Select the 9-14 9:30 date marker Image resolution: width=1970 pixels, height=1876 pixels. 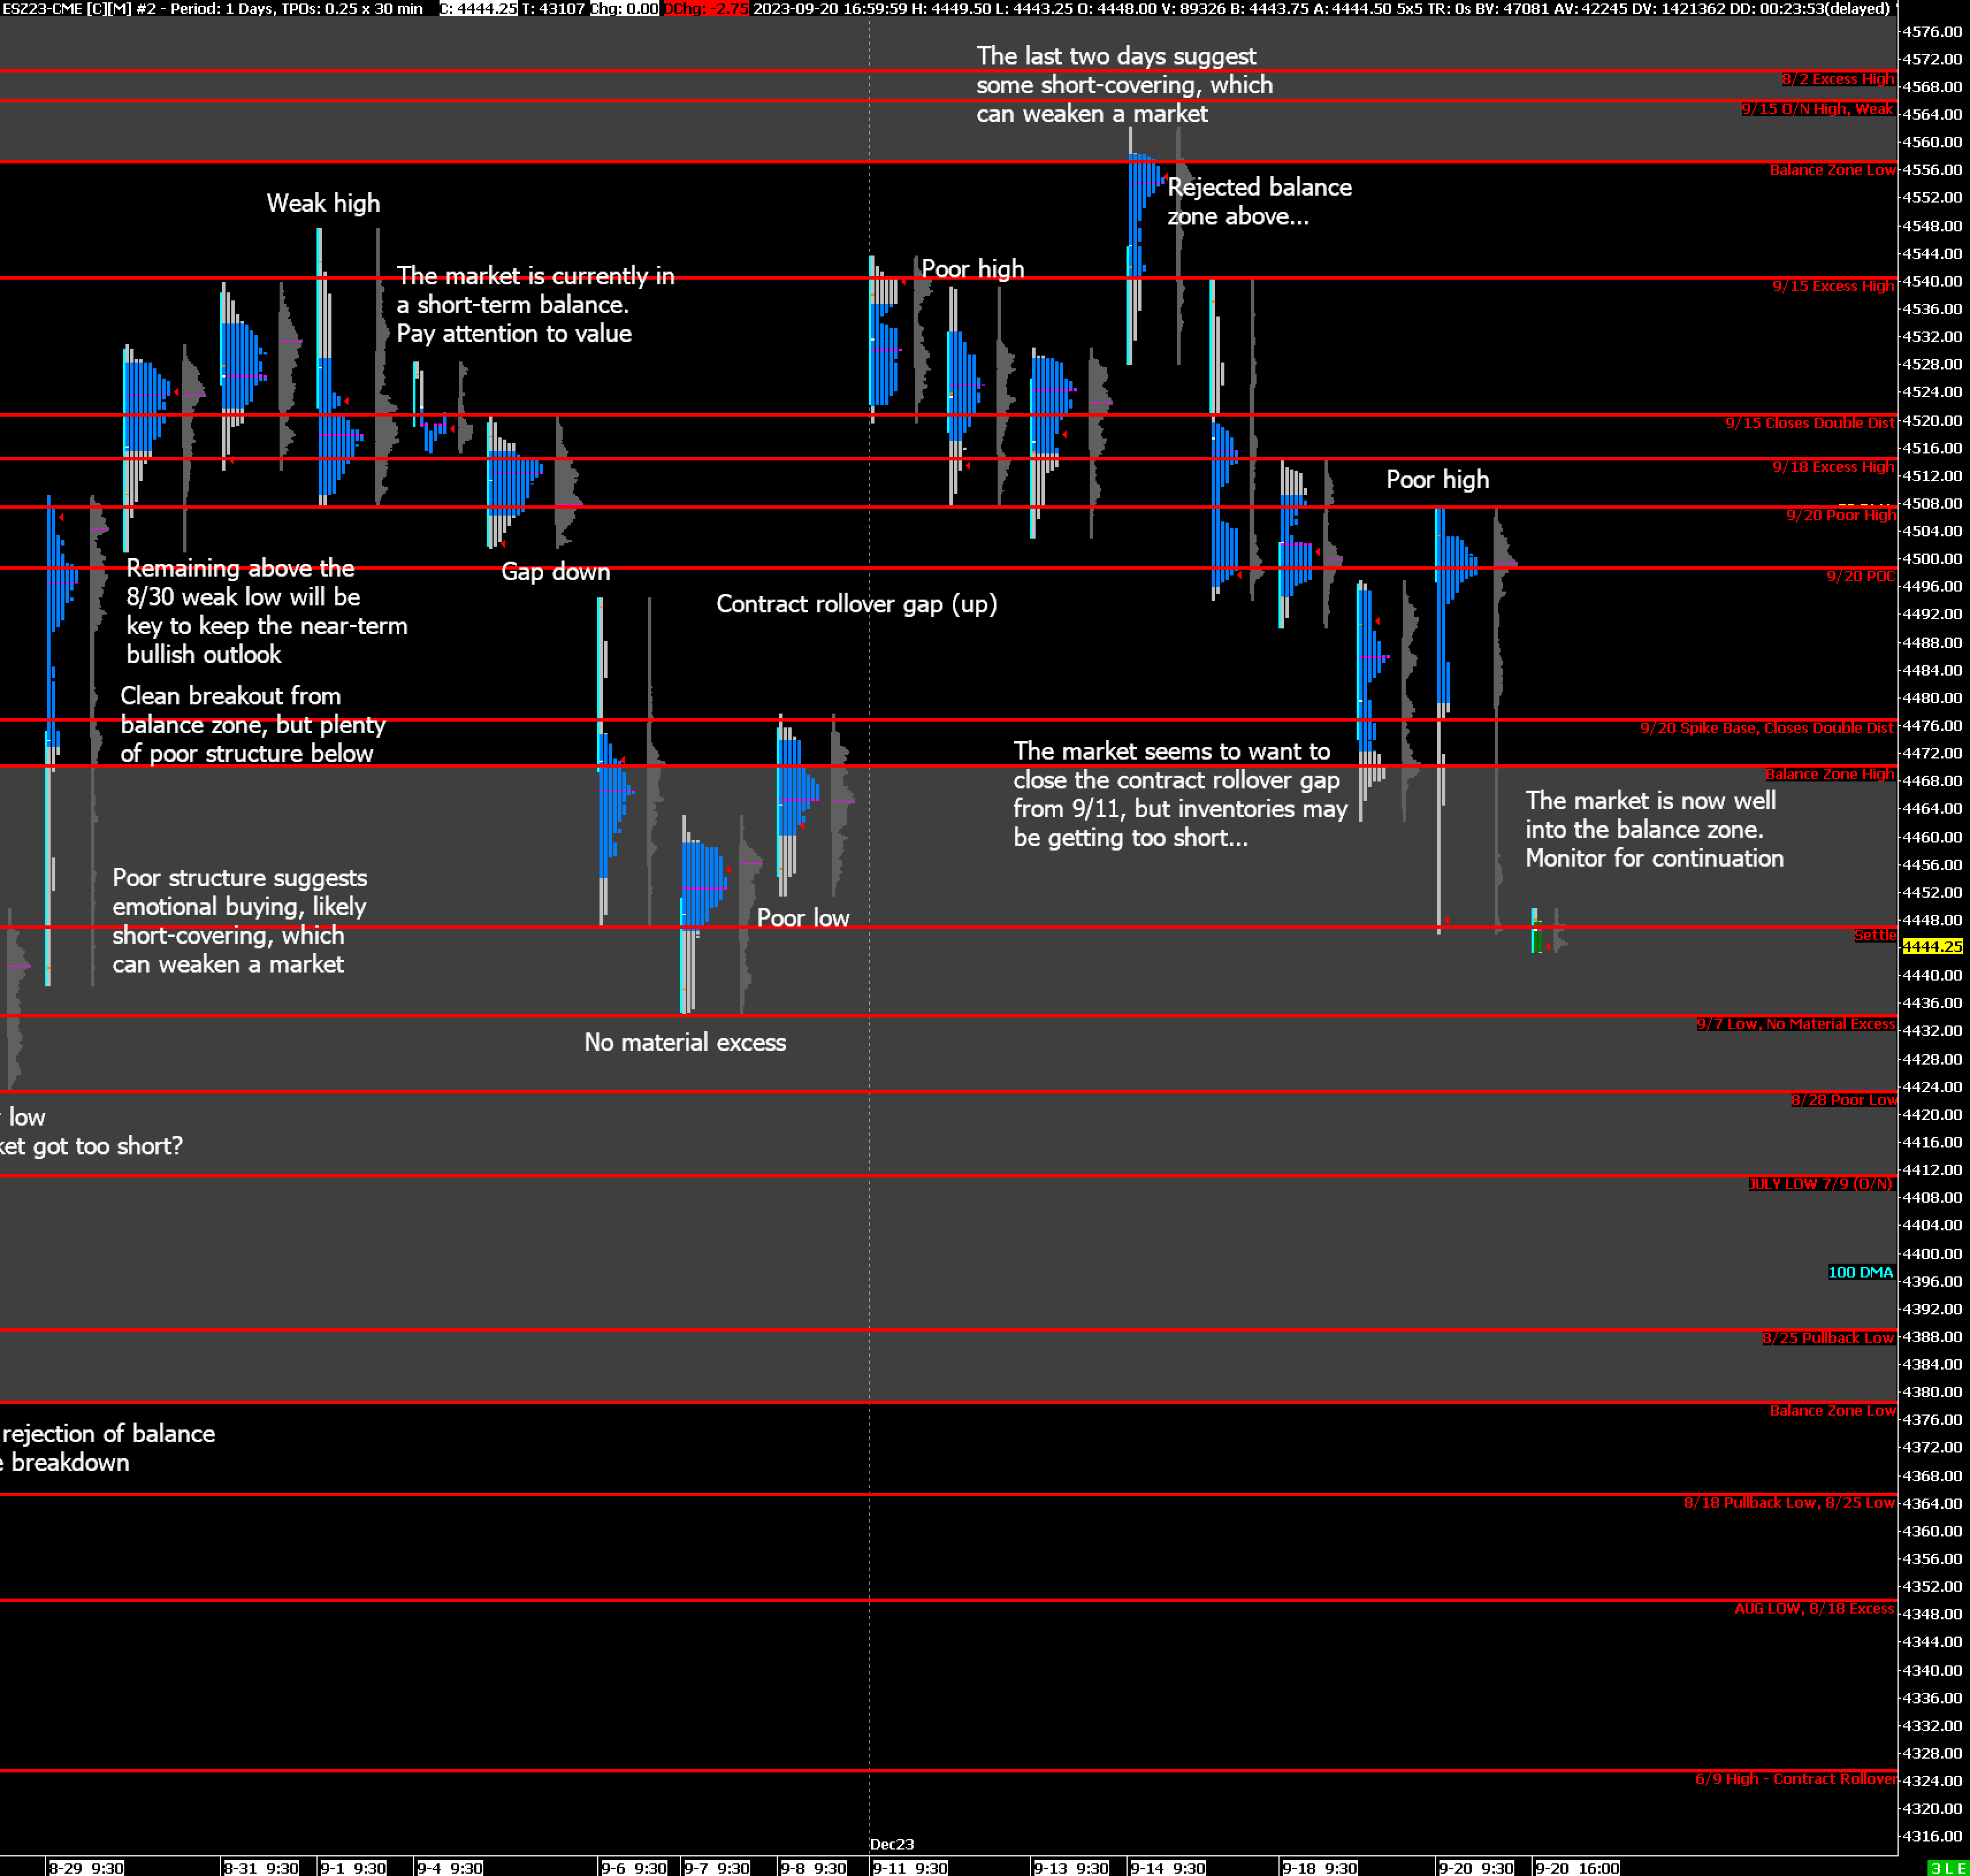pos(1168,1868)
